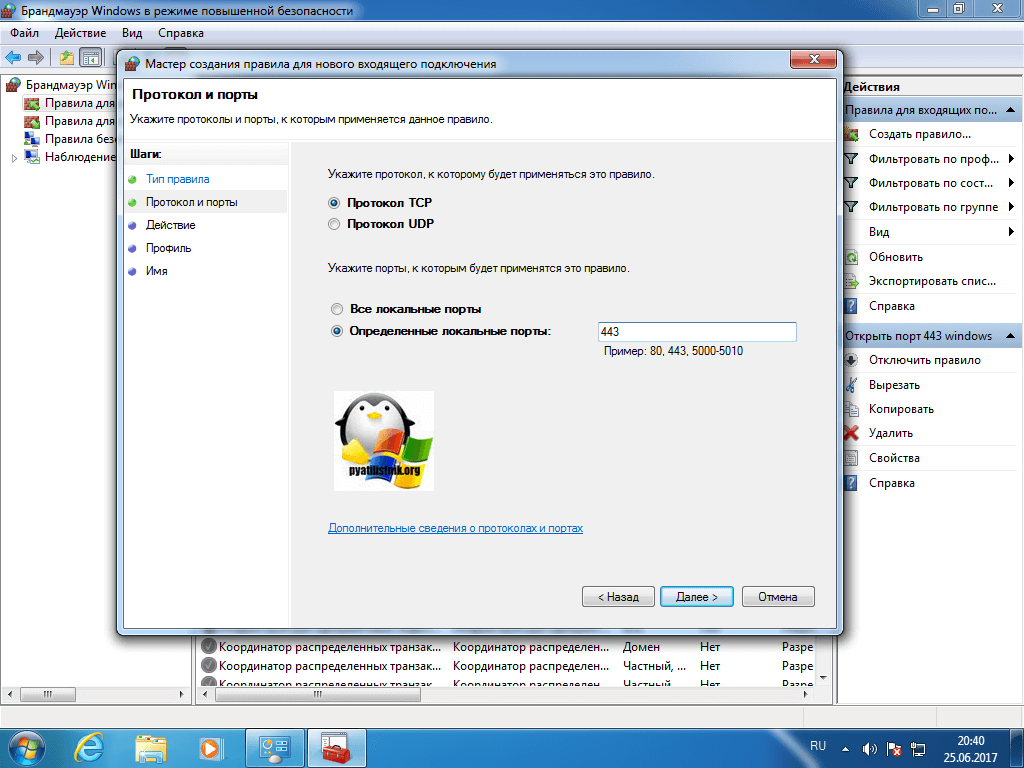Expand the Фильтровать по группе submenu arrow

point(1012,207)
